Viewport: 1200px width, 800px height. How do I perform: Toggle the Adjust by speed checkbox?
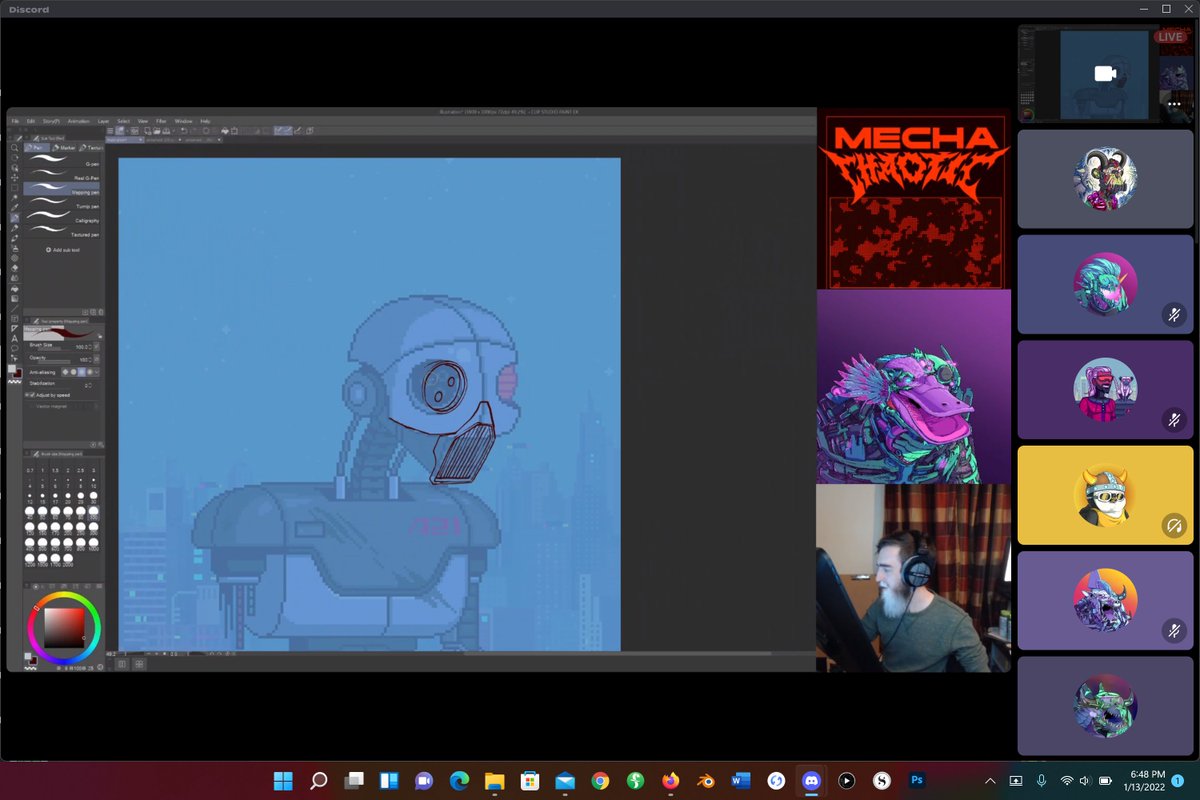[x=31, y=395]
